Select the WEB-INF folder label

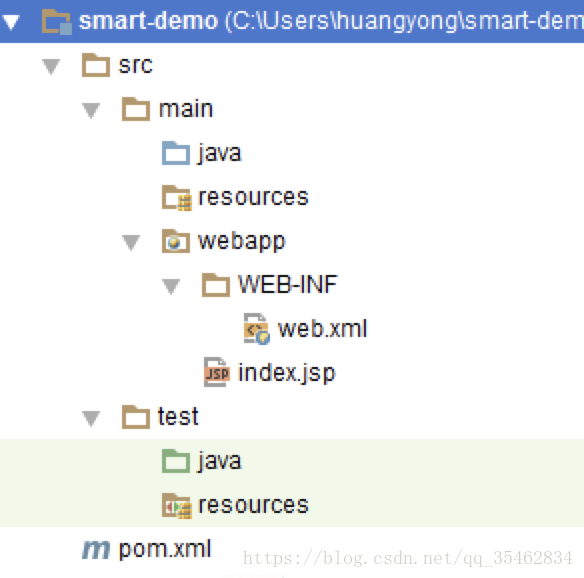coord(288,285)
